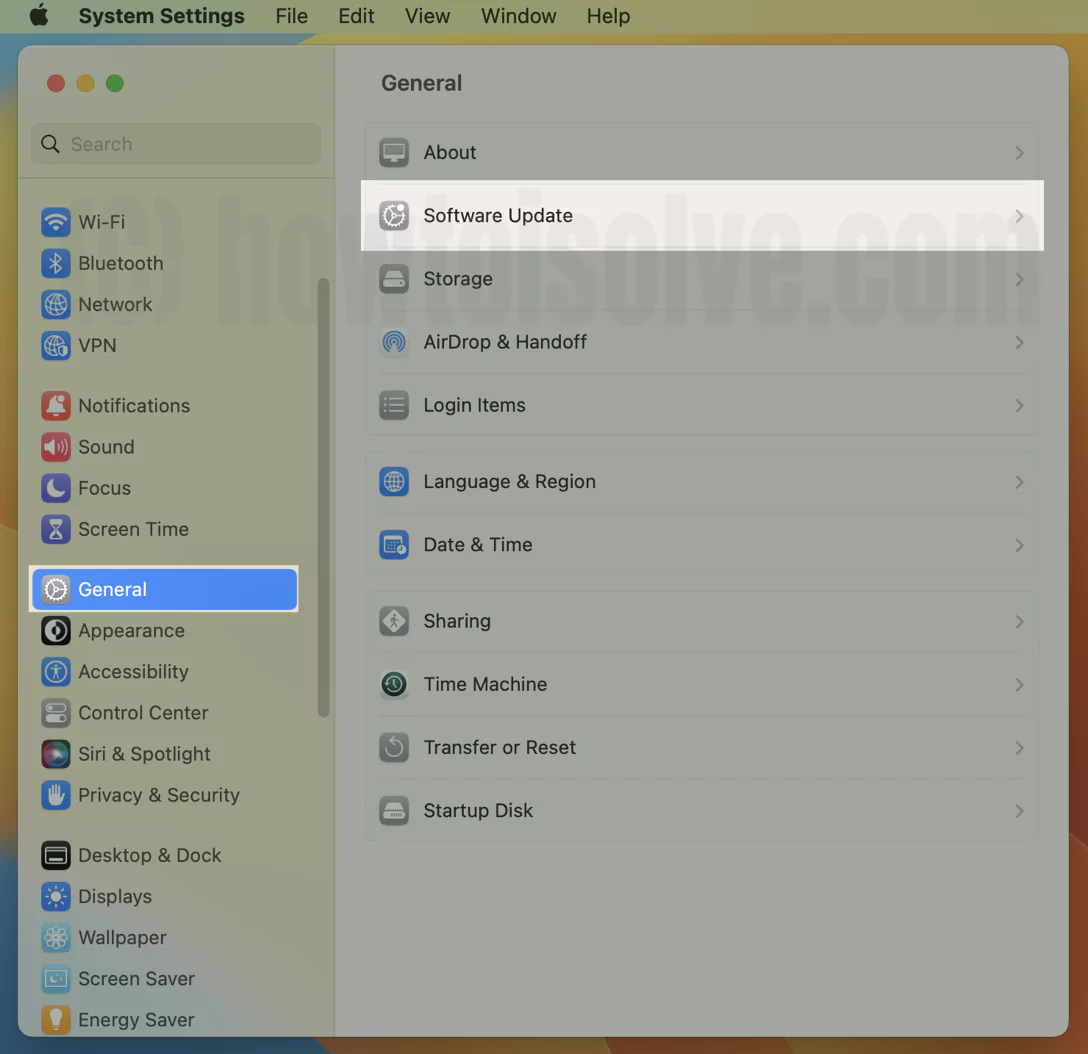The width and height of the screenshot is (1088, 1054).
Task: Select the Sound speaker icon
Action: [x=56, y=447]
